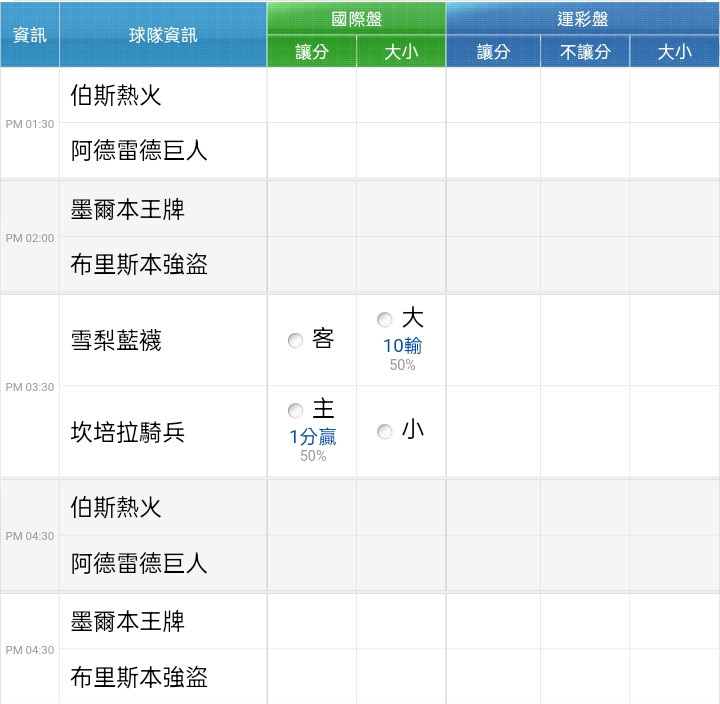Image resolution: width=720 pixels, height=704 pixels.
Task: Click 布里斯本強盜 in the PM 02:00 match
Action: (x=139, y=264)
